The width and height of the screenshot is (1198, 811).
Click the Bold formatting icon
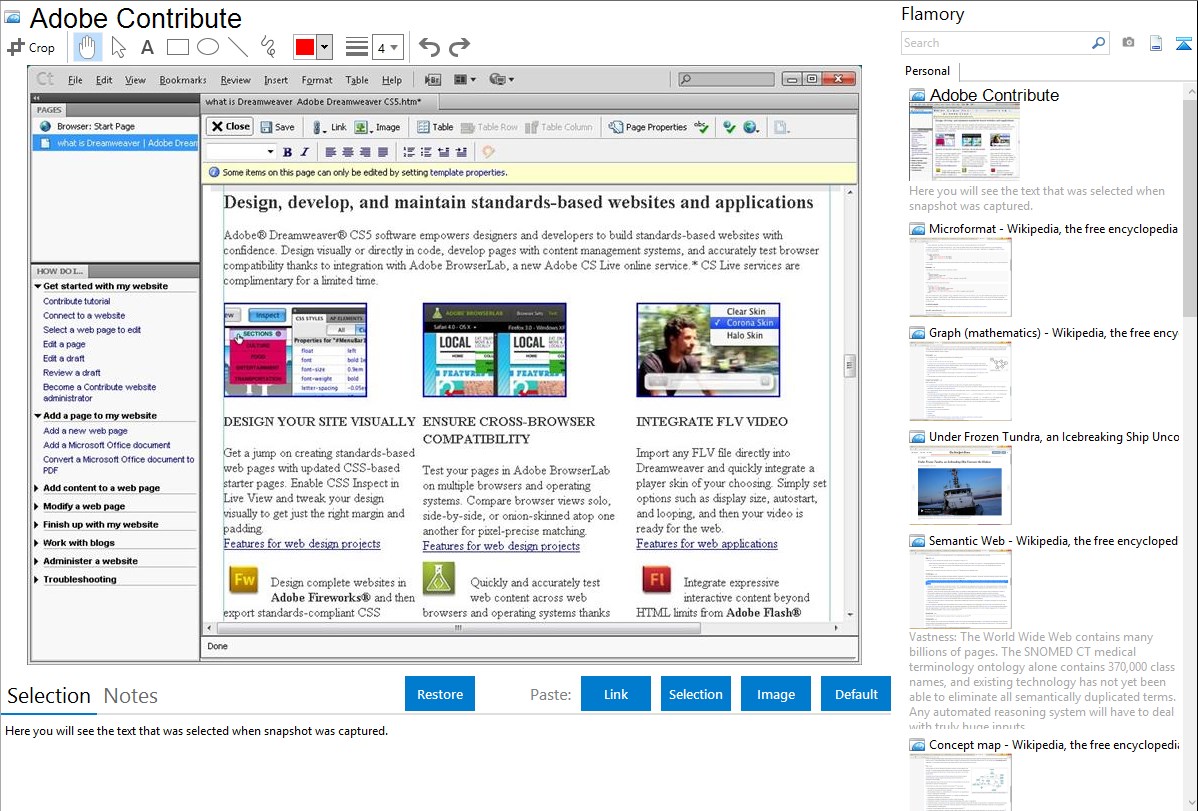tap(287, 152)
